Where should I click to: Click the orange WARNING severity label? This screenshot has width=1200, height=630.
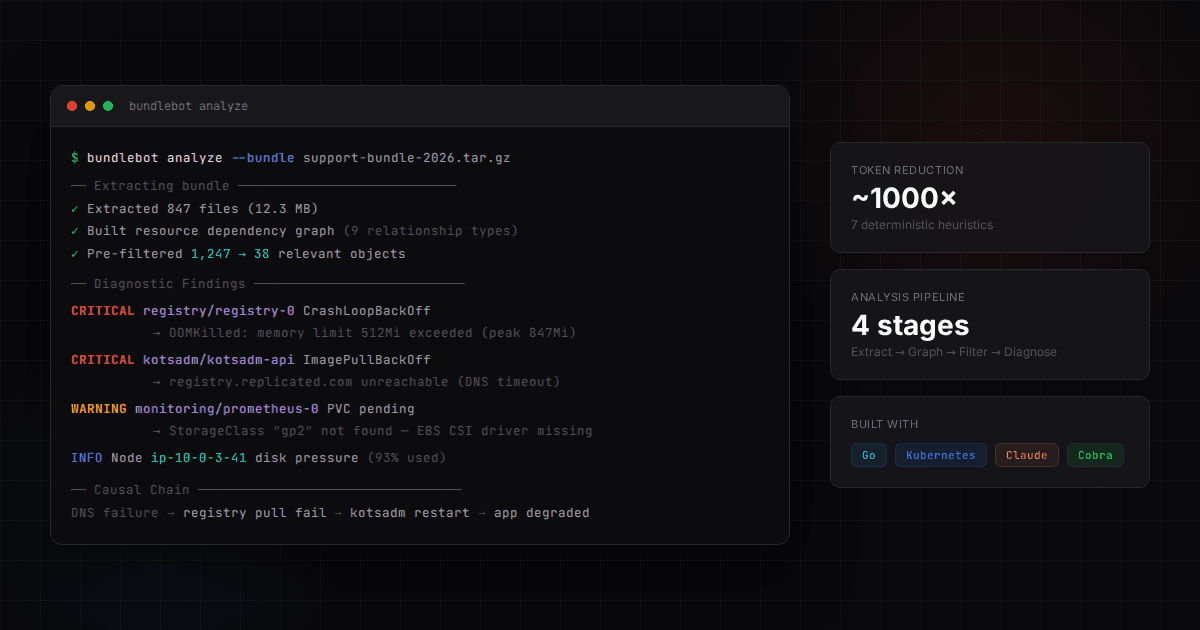click(x=98, y=409)
